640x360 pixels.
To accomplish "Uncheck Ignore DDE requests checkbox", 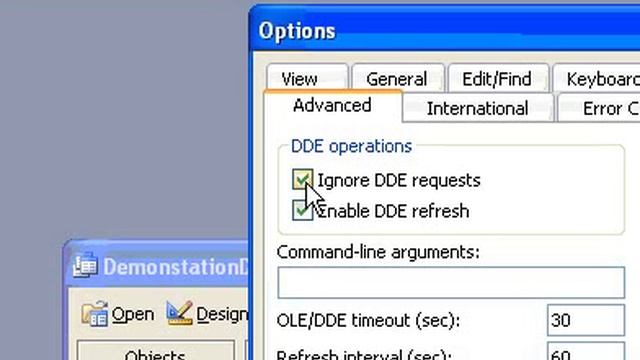I will pos(302,180).
